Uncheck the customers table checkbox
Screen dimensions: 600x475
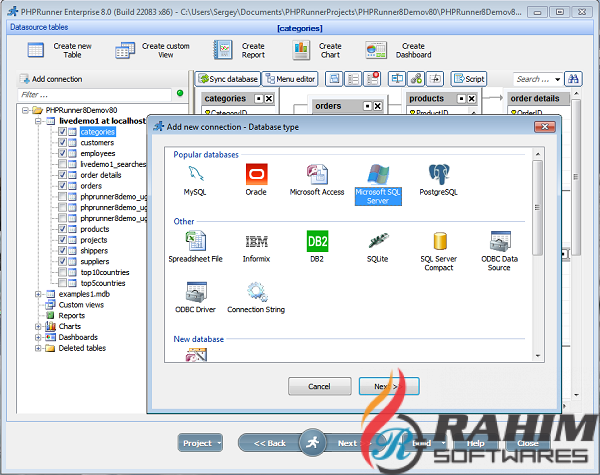click(62, 142)
